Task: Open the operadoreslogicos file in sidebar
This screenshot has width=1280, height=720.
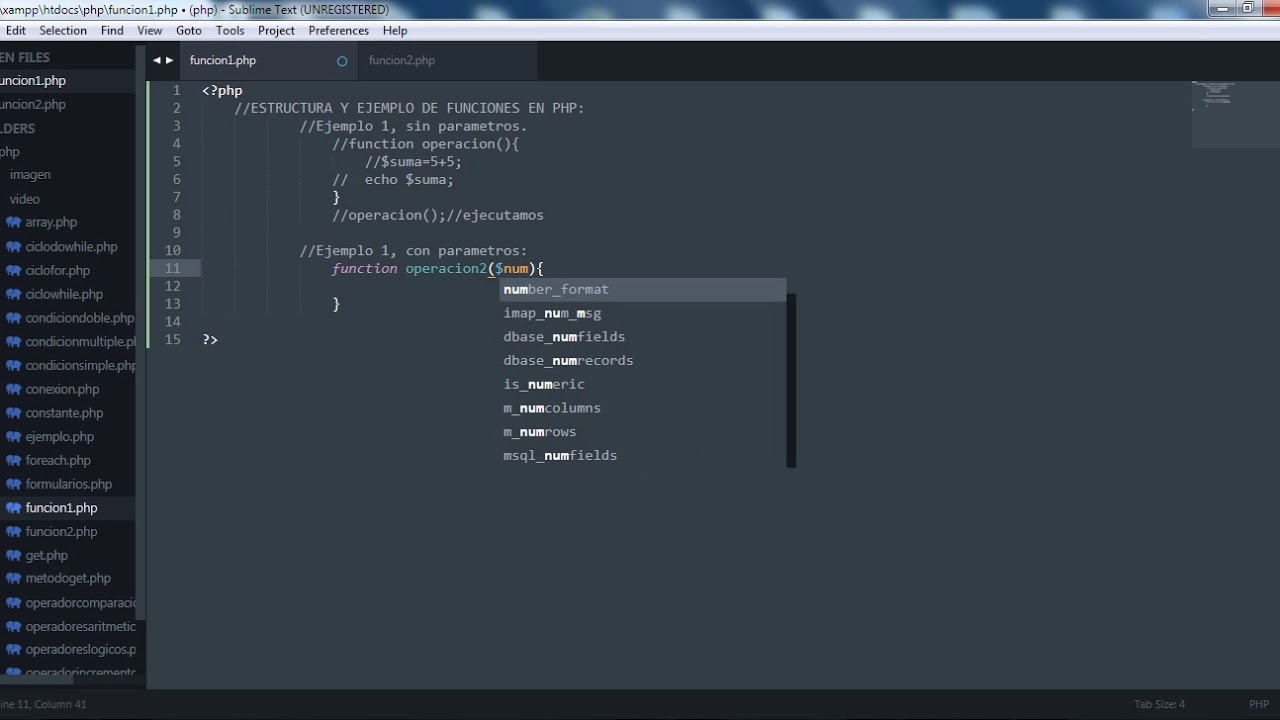Action: (x=80, y=650)
